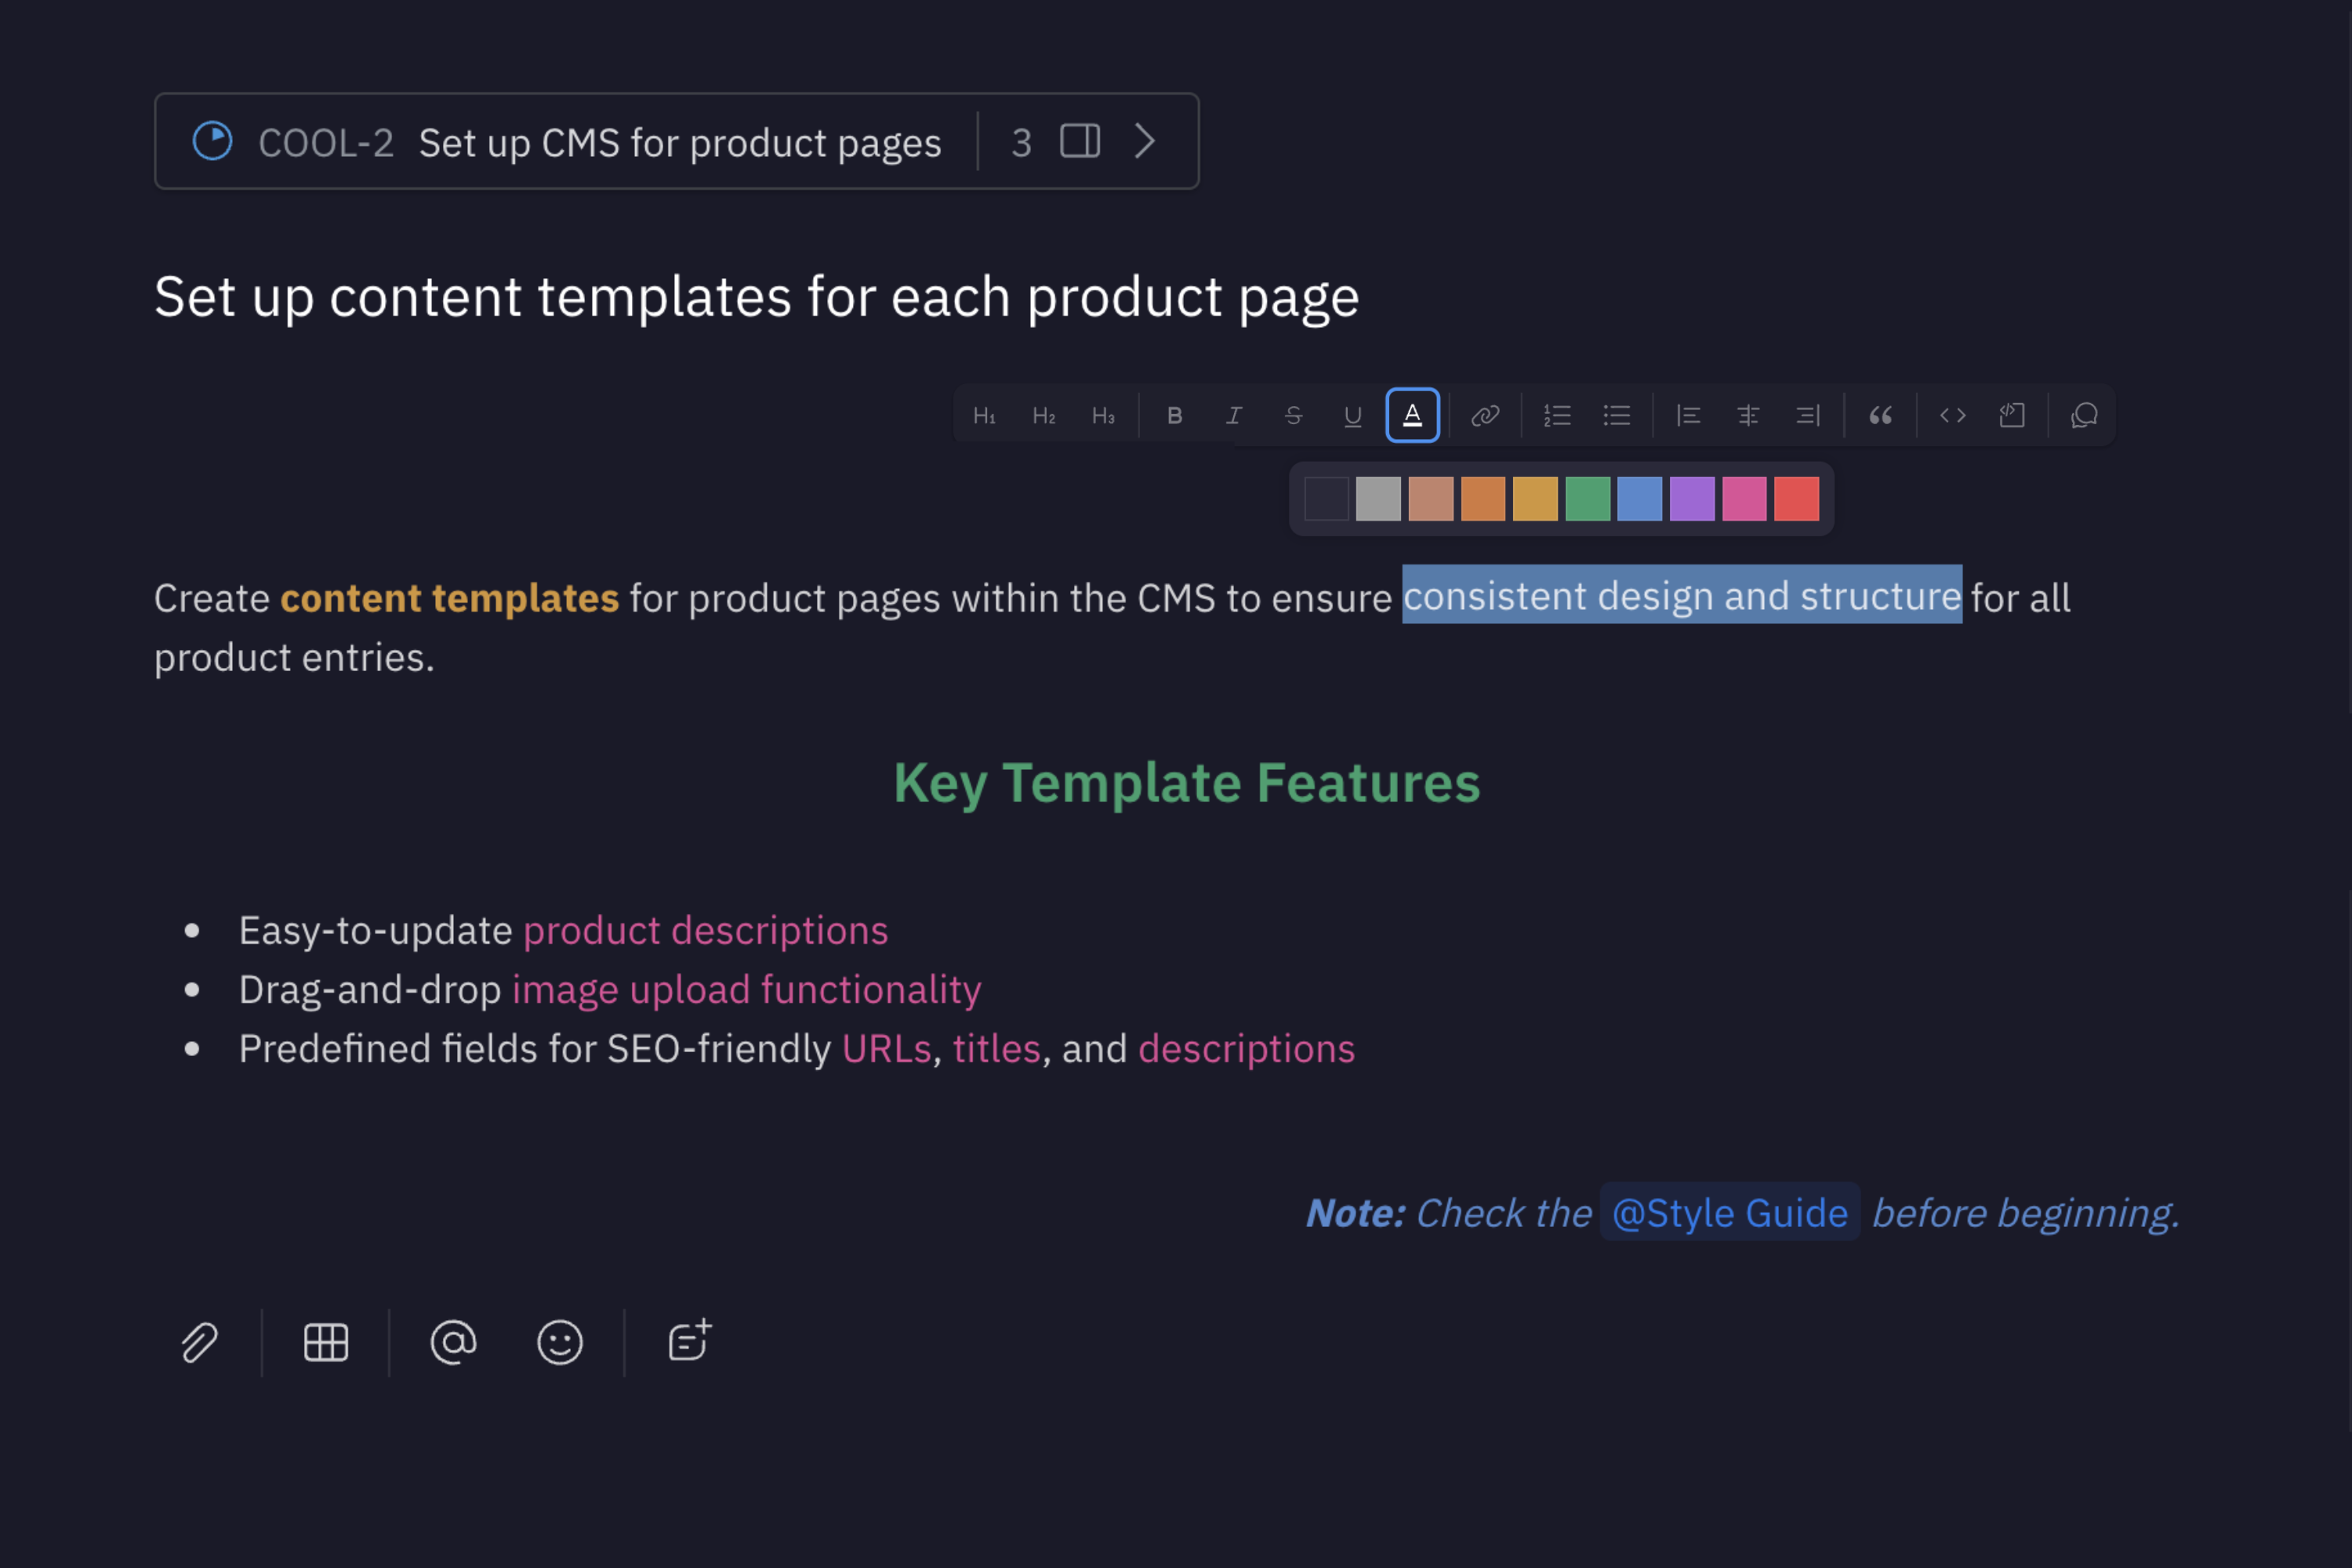The width and height of the screenshot is (2352, 1568).
Task: Insert a block quote
Action: coord(1880,415)
